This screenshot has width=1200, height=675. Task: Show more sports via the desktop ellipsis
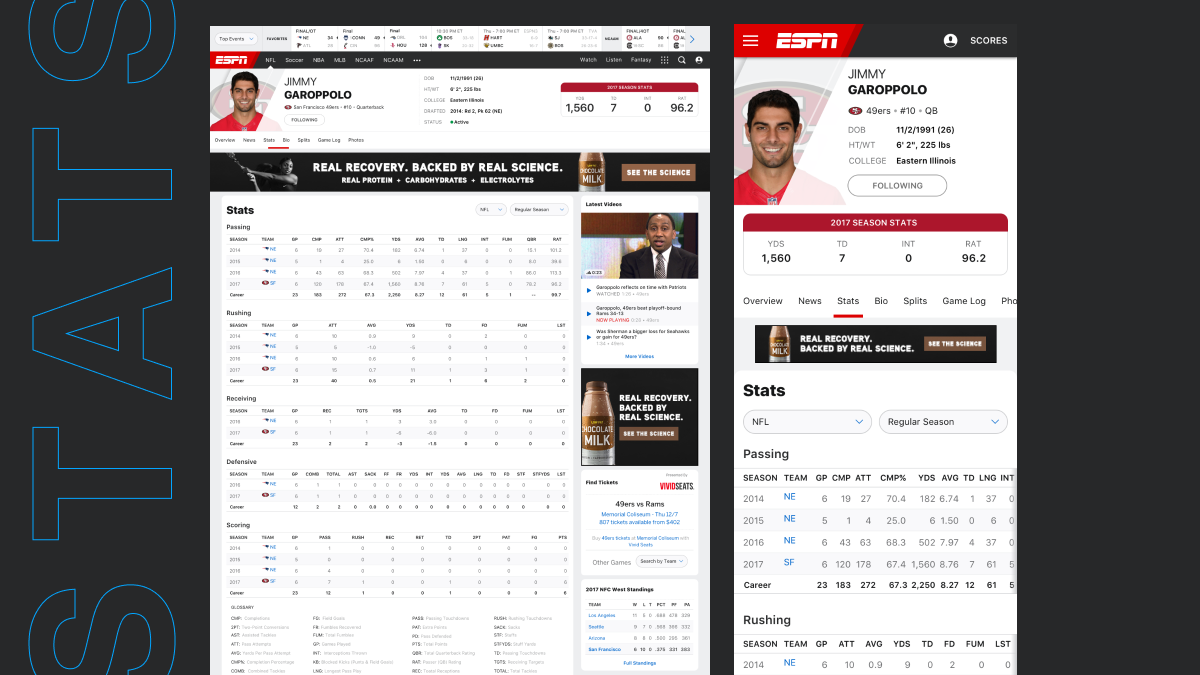pyautogui.click(x=417, y=60)
